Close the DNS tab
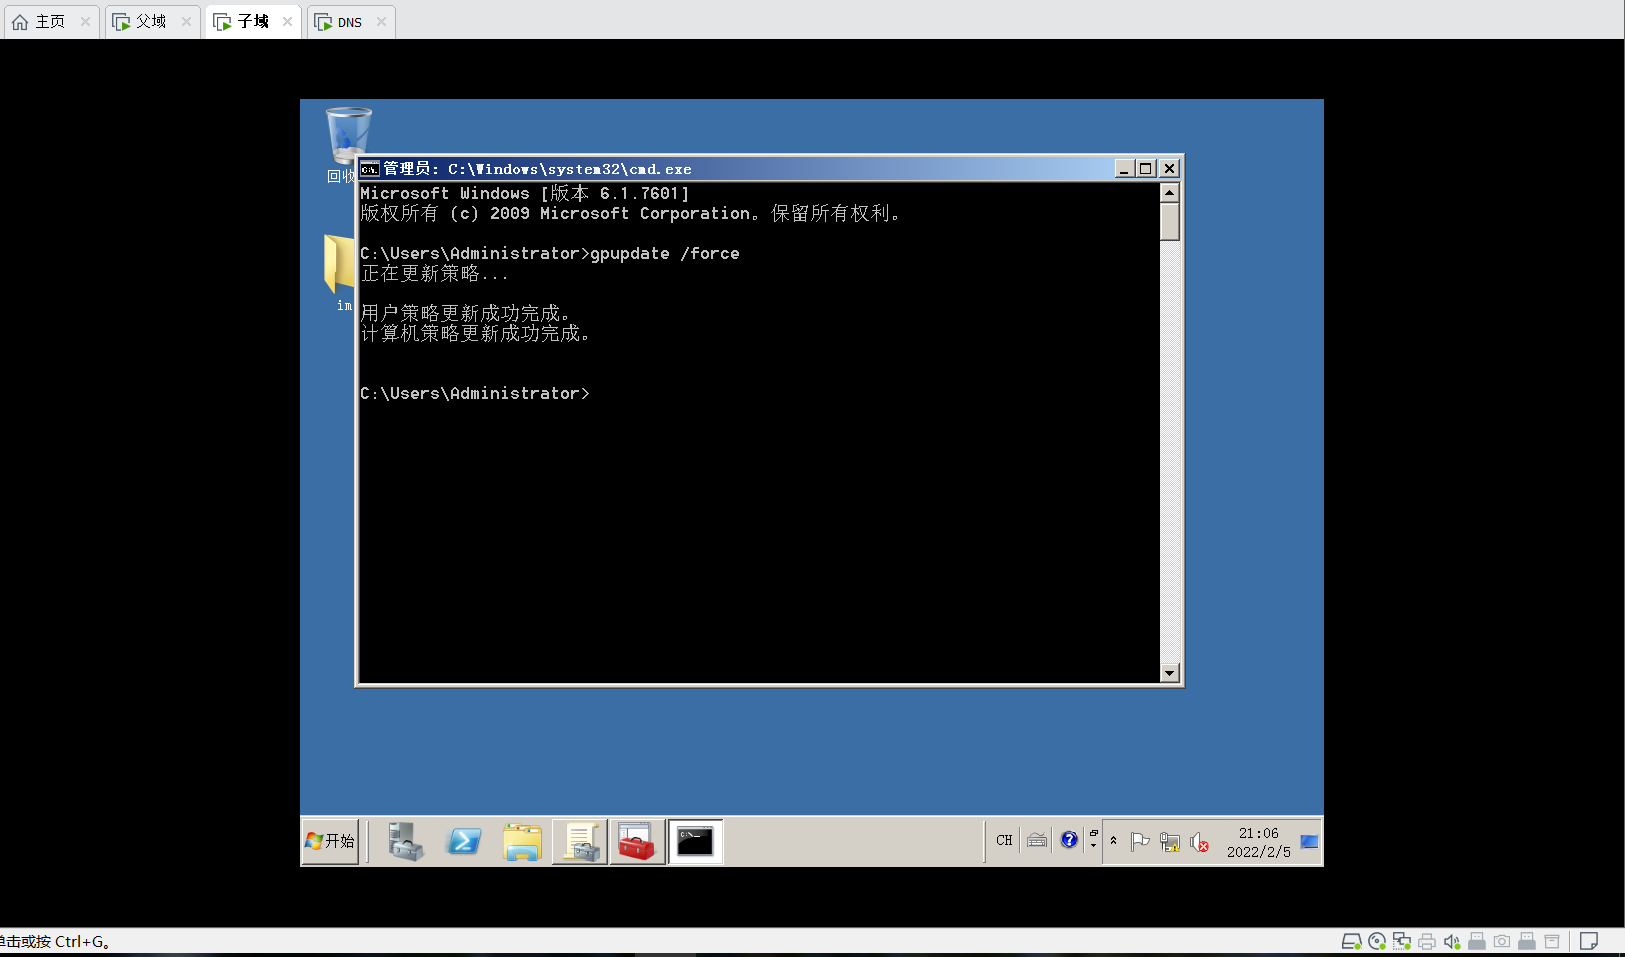 point(381,22)
